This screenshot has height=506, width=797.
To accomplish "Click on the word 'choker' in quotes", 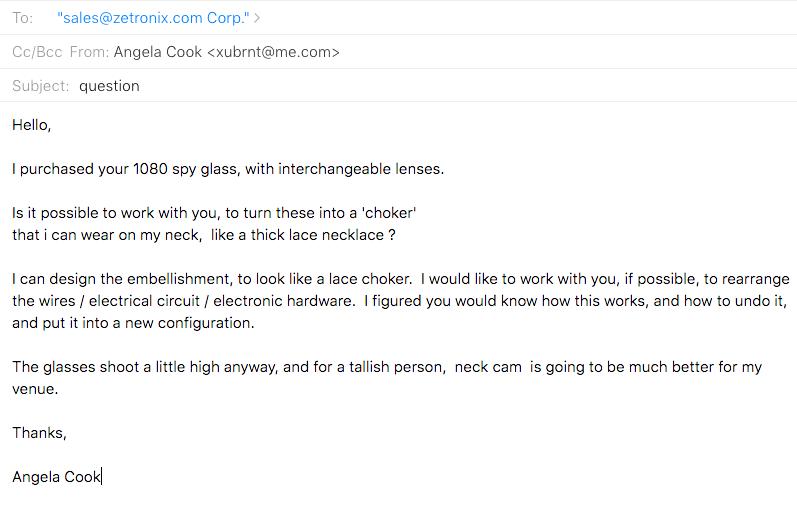I will tap(389, 213).
